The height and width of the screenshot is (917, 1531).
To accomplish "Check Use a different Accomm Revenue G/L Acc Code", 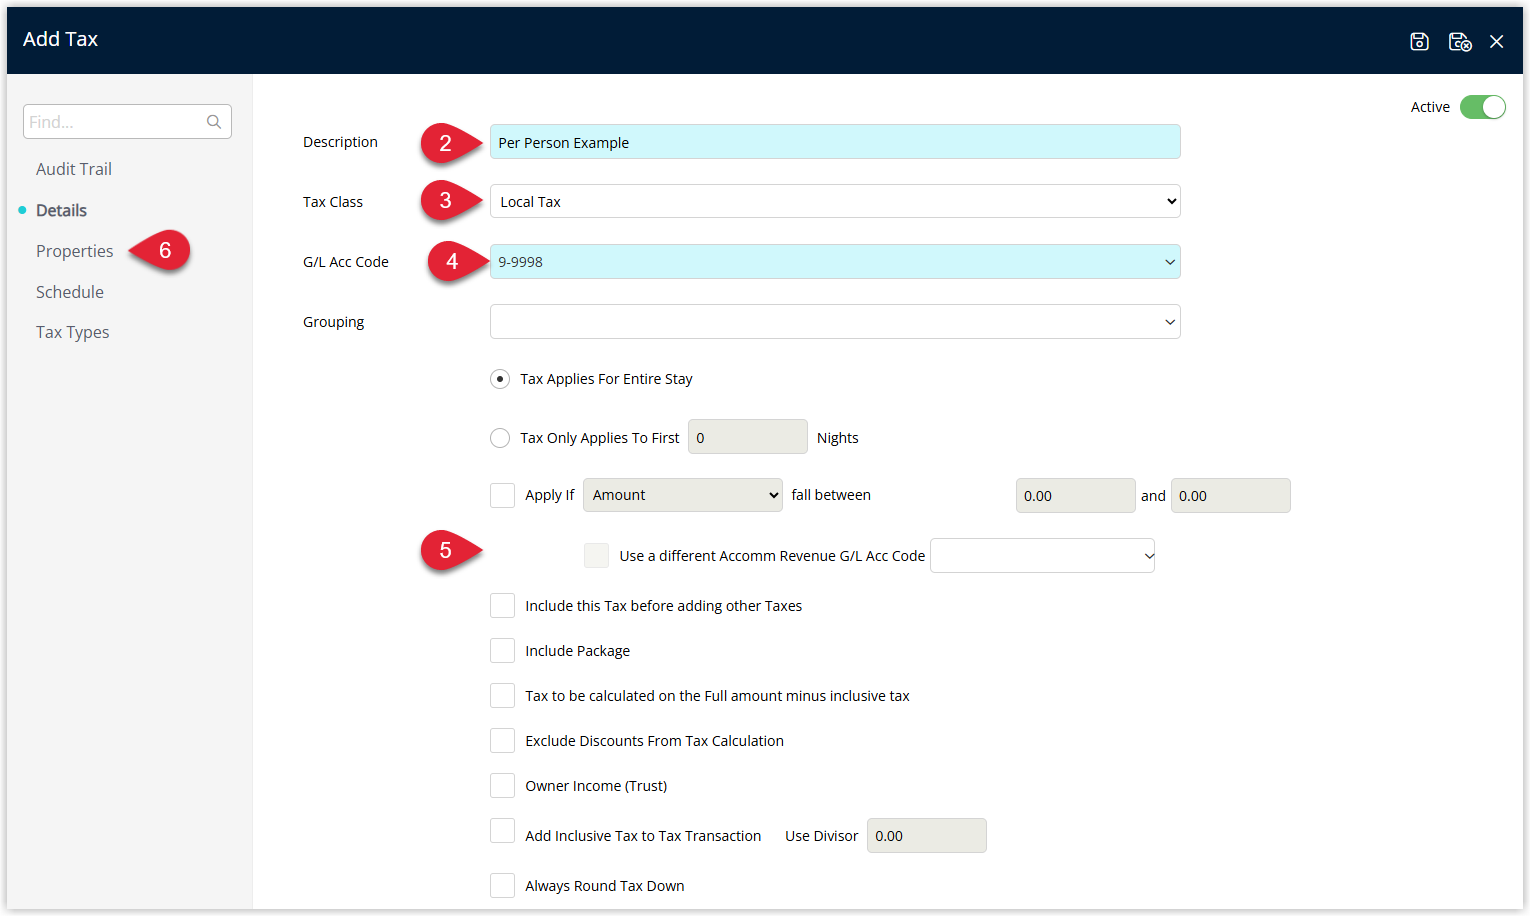I will [596, 555].
